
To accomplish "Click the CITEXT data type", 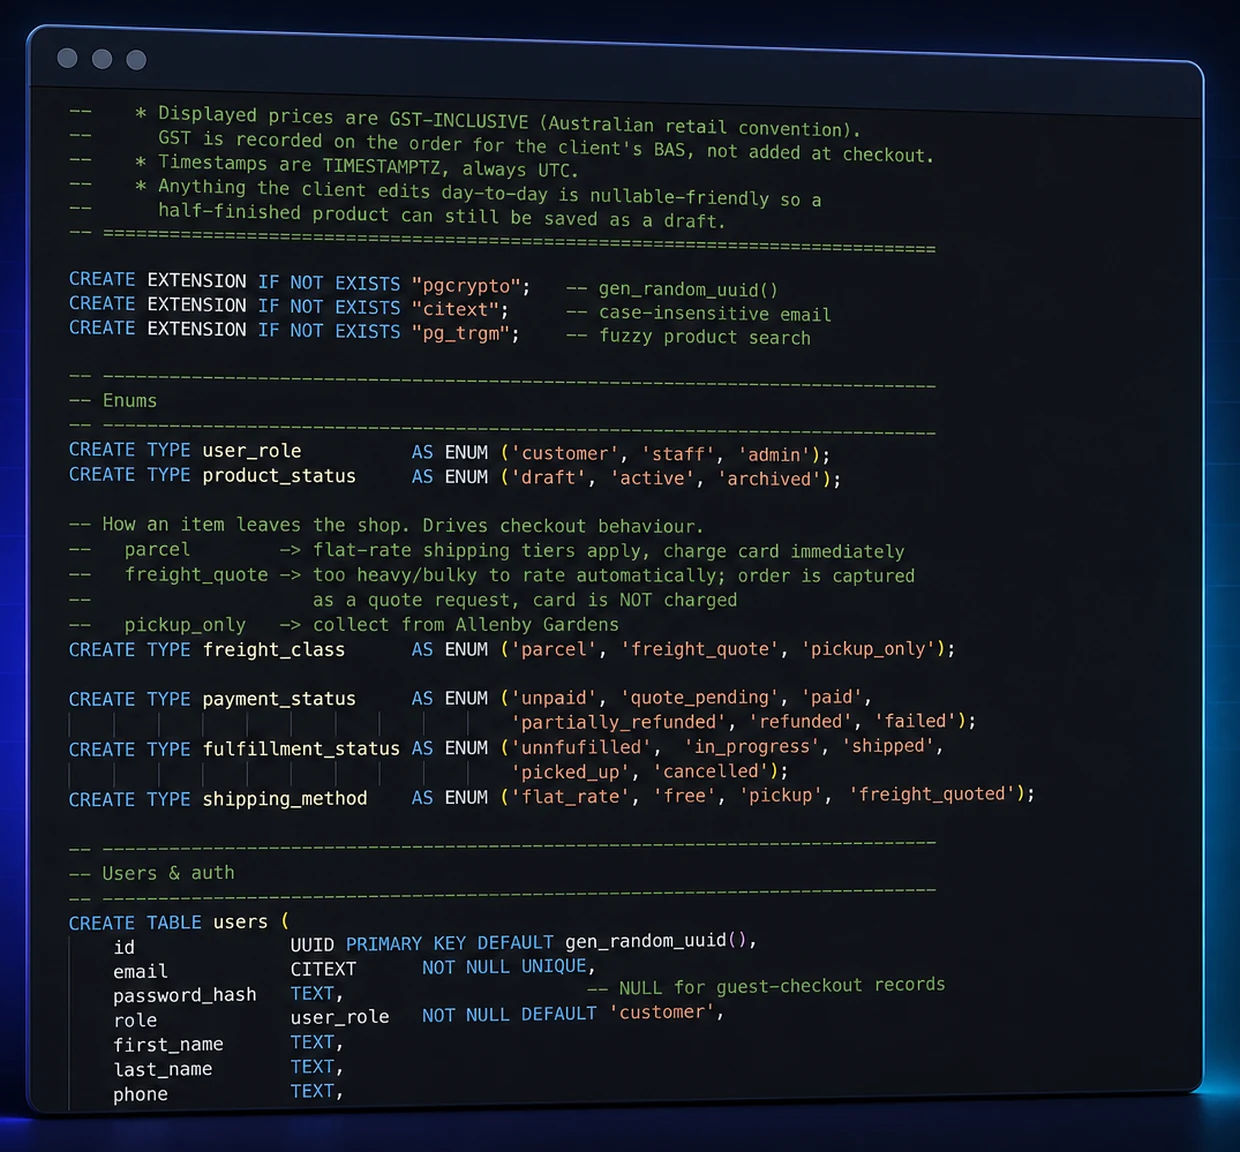I will pyautogui.click(x=323, y=969).
